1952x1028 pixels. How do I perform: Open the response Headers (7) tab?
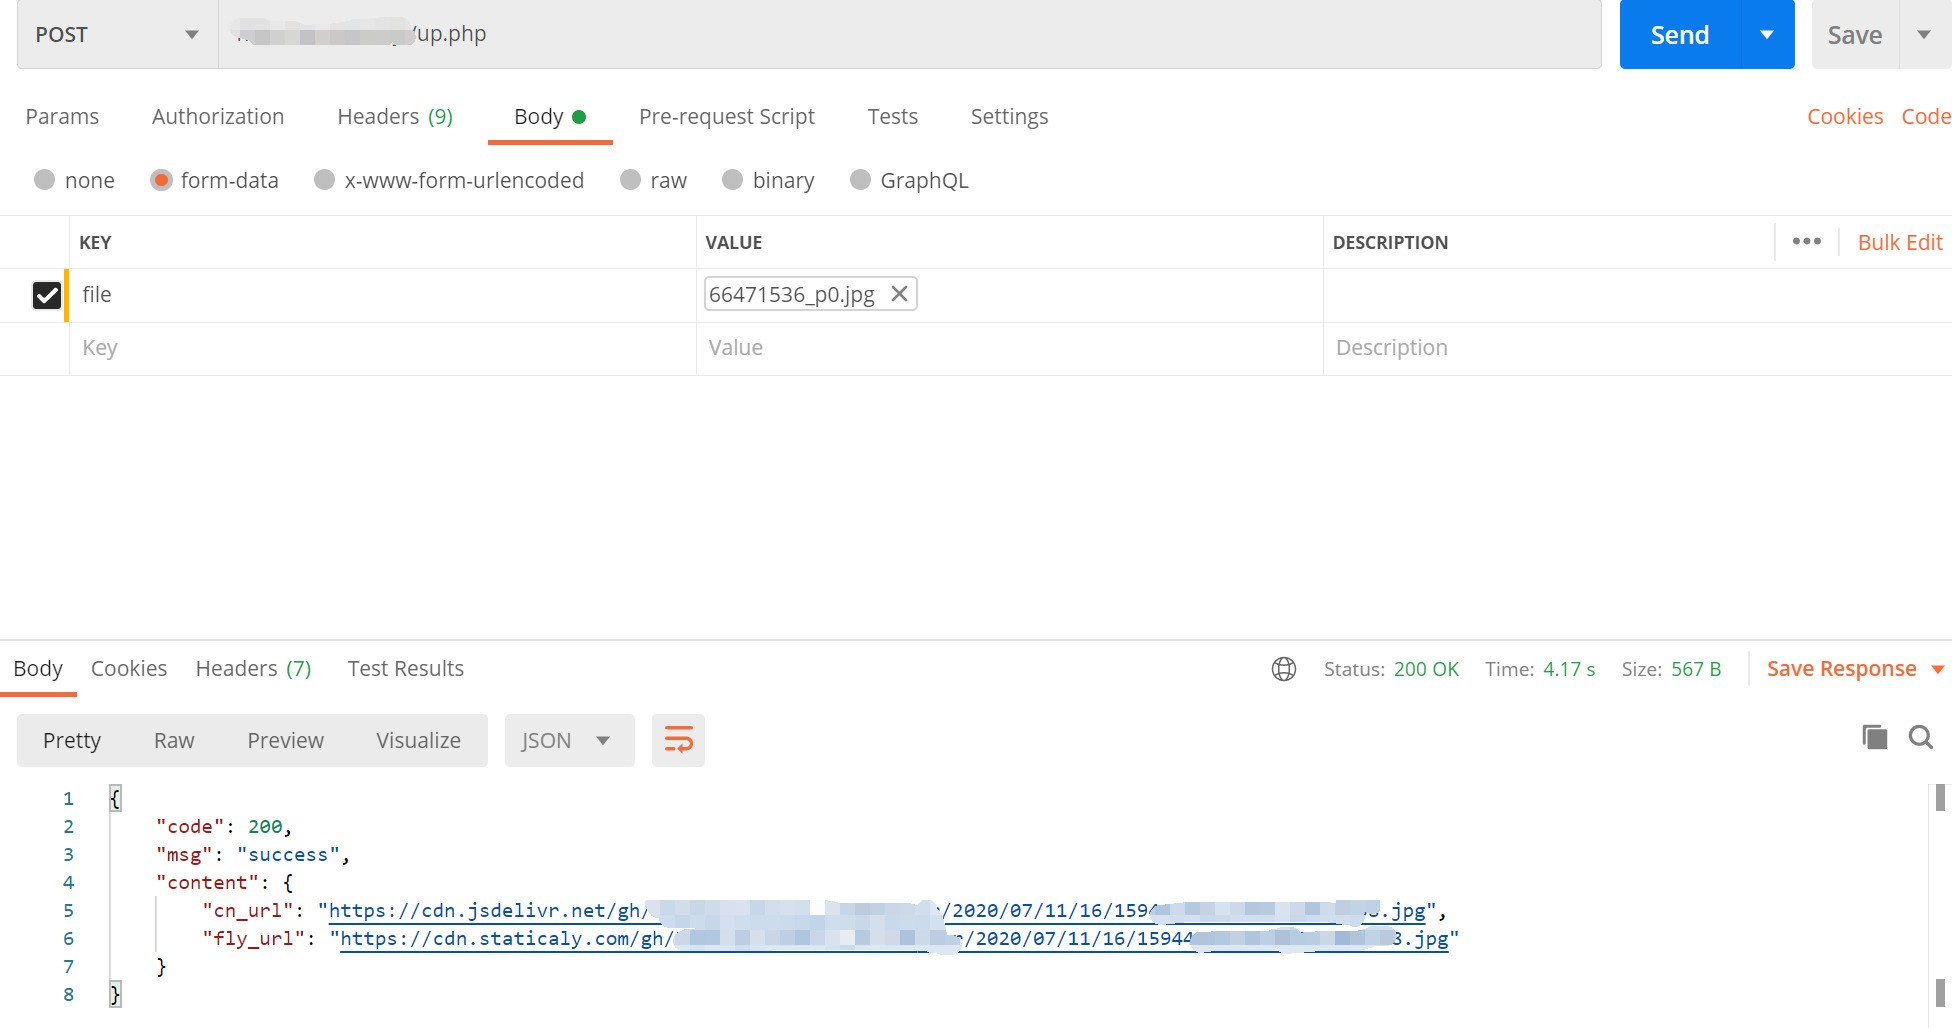point(253,668)
